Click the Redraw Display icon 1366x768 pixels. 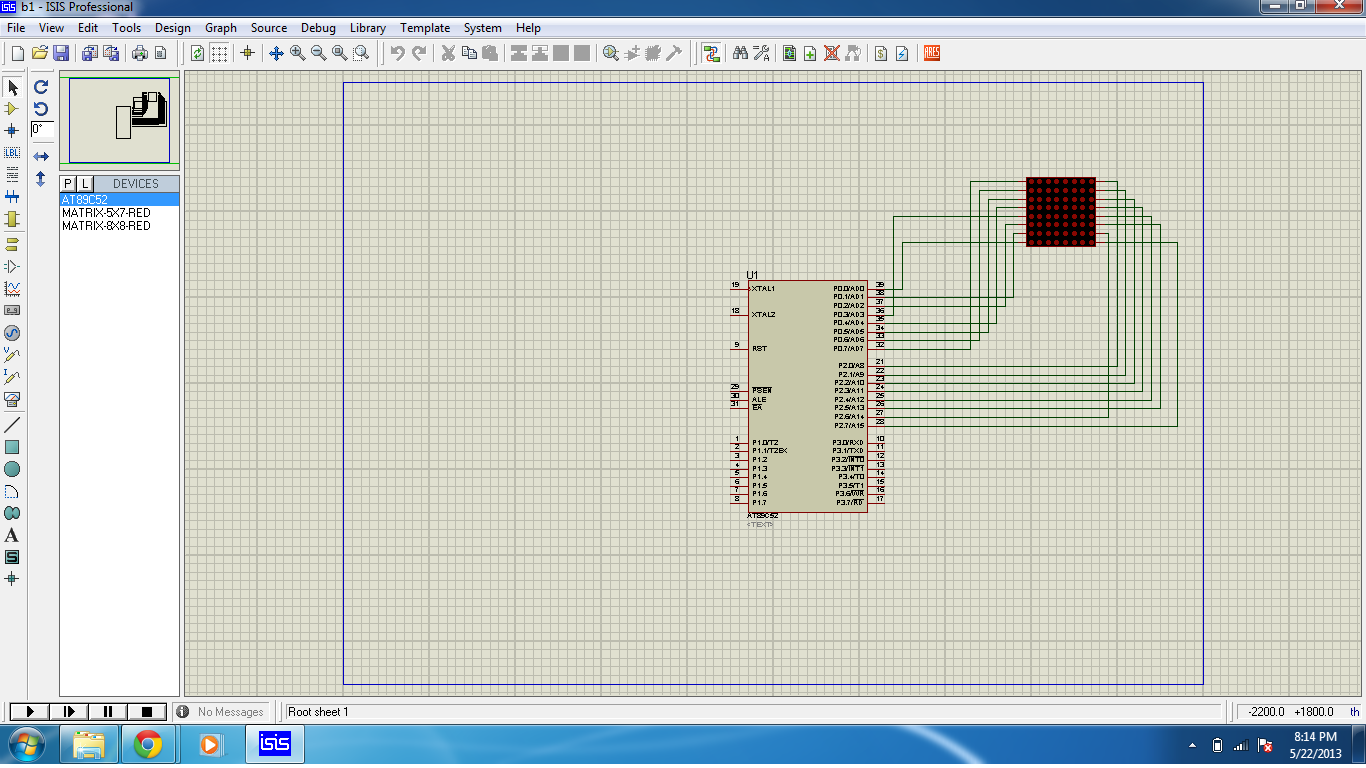point(198,53)
